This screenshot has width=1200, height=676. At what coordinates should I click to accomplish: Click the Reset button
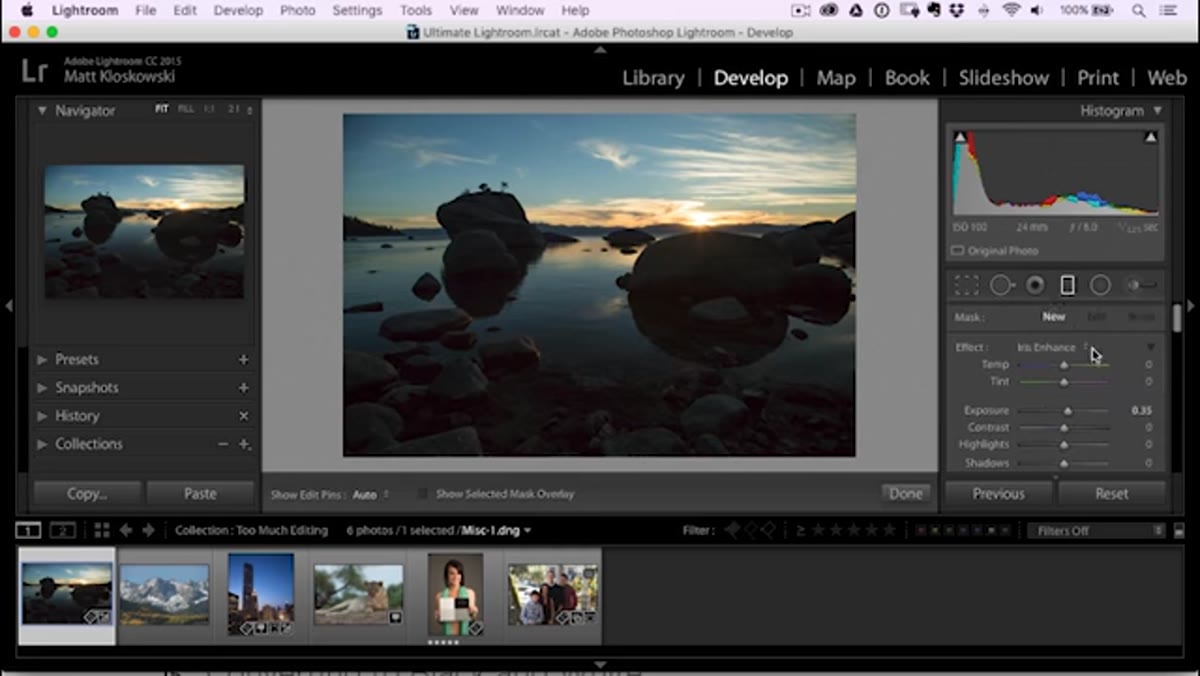(x=1111, y=493)
